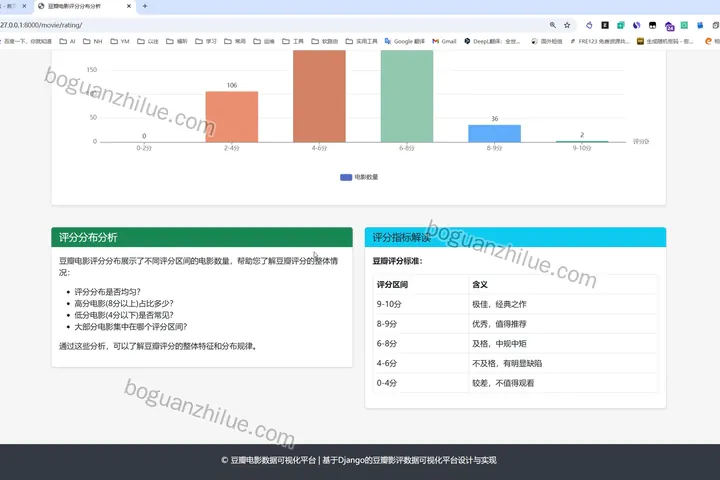Click the address bar URL movie/rating
720x480 pixels.
(41, 25)
